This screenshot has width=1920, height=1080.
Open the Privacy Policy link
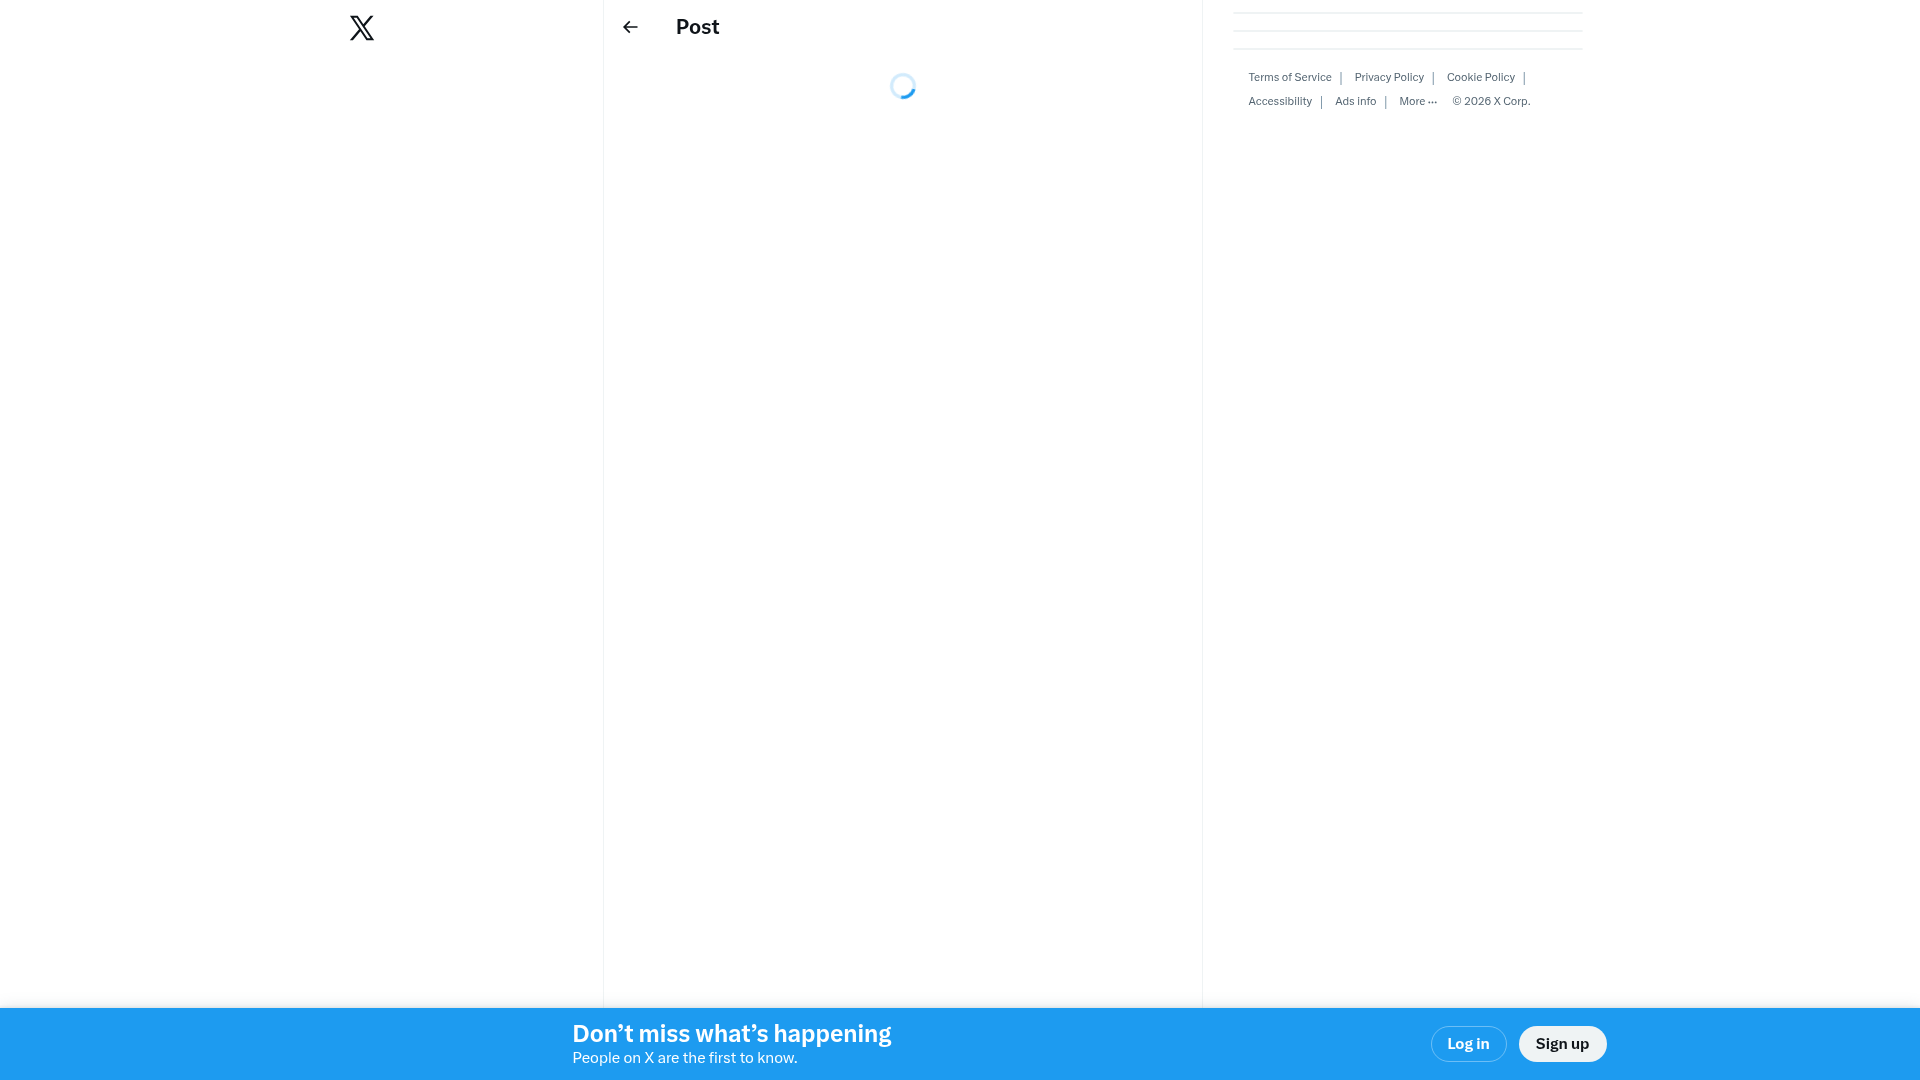point(1388,77)
